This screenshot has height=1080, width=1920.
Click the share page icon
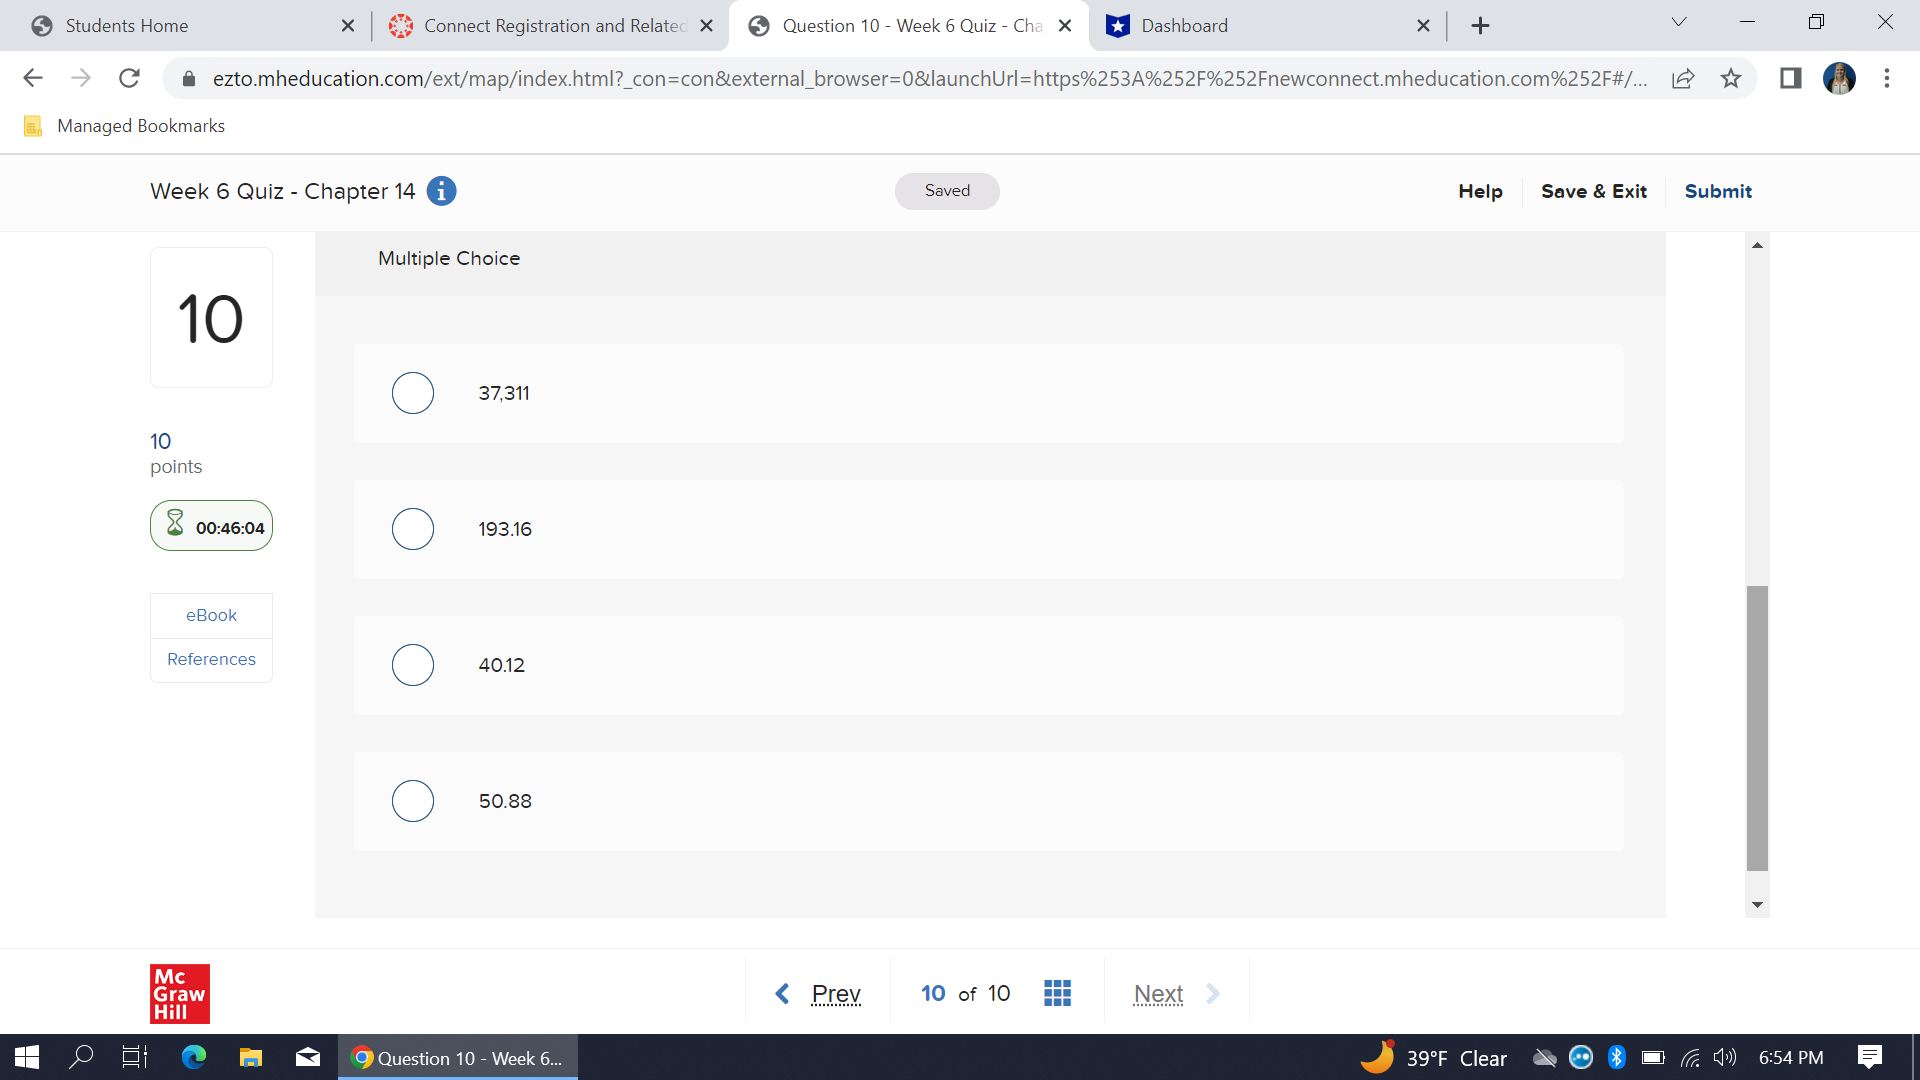point(1683,79)
